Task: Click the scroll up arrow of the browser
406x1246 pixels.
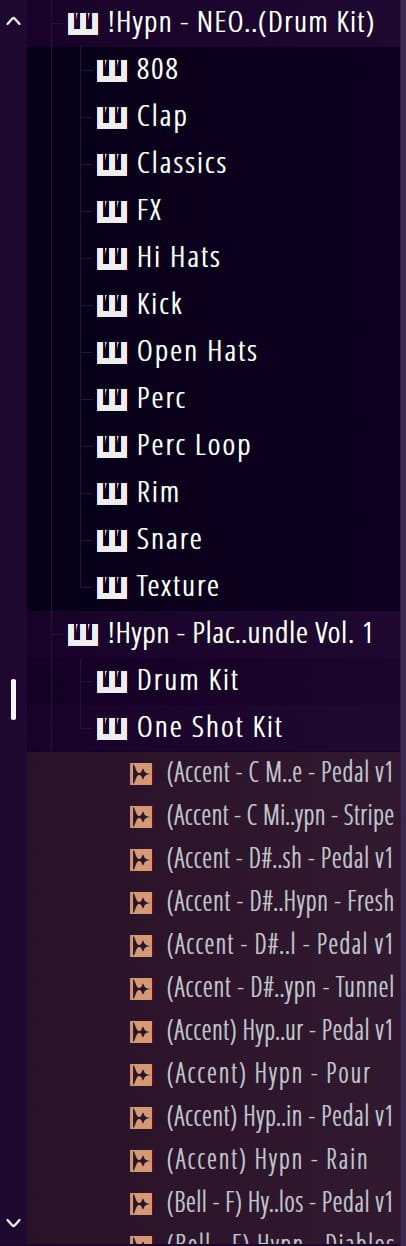Action: click(13, 22)
